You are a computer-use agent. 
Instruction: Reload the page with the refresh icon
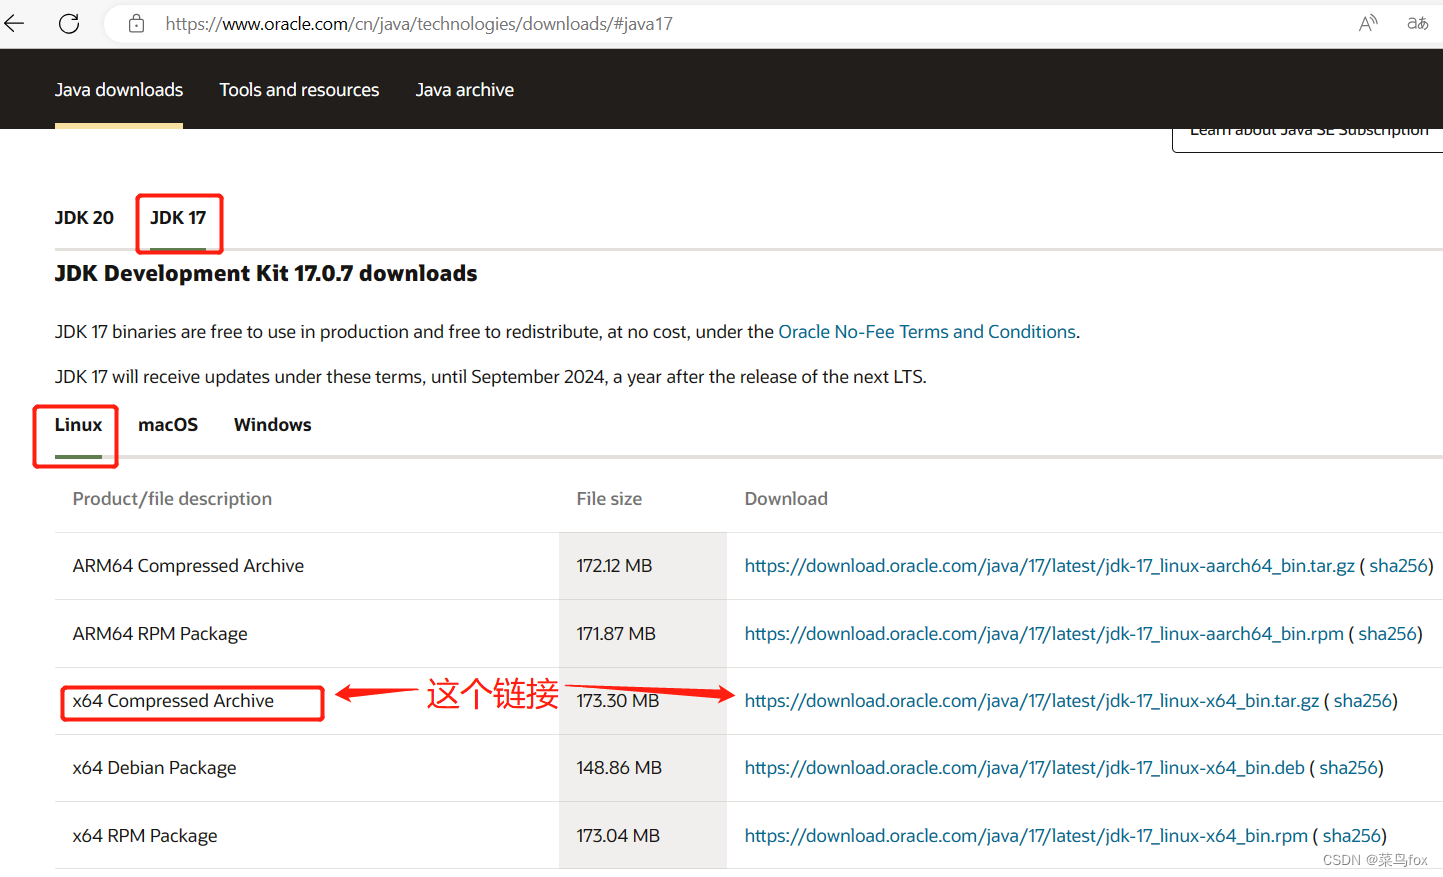69,23
